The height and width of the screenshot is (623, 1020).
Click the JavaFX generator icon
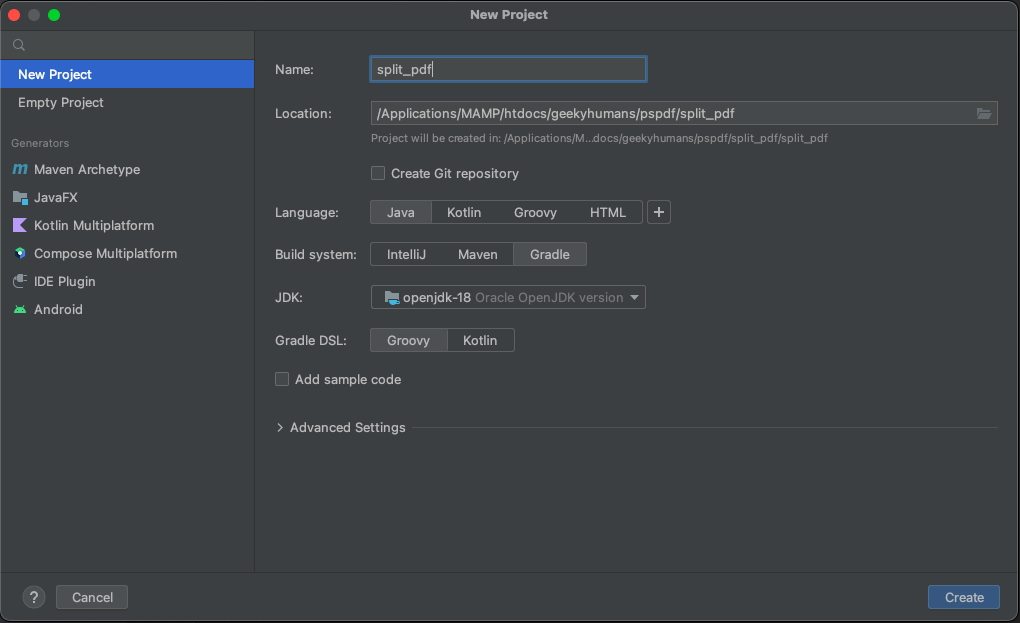pos(21,197)
